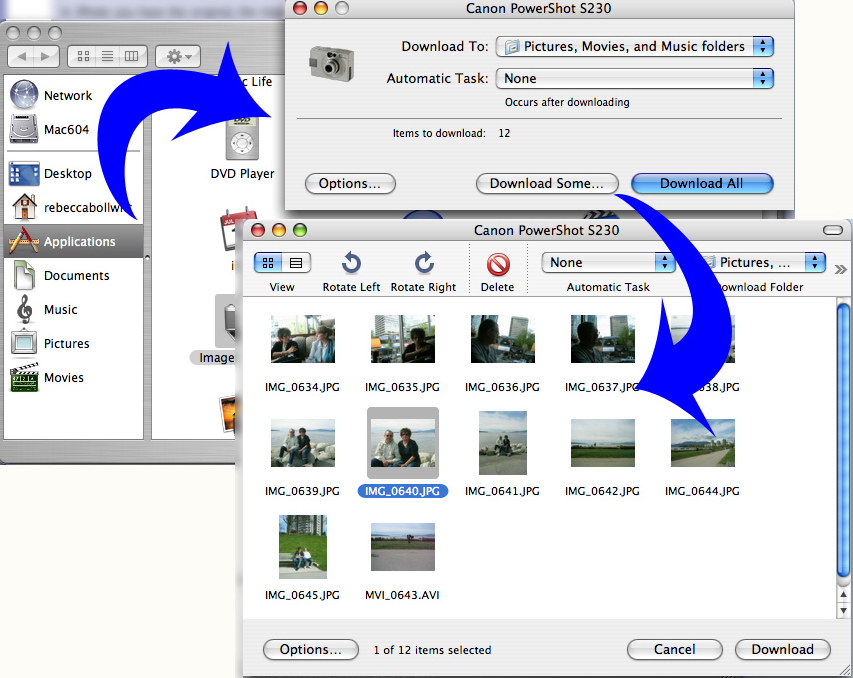The height and width of the screenshot is (678, 853).
Task: Select thumbnail IMG_0634.JPG
Action: coord(302,339)
